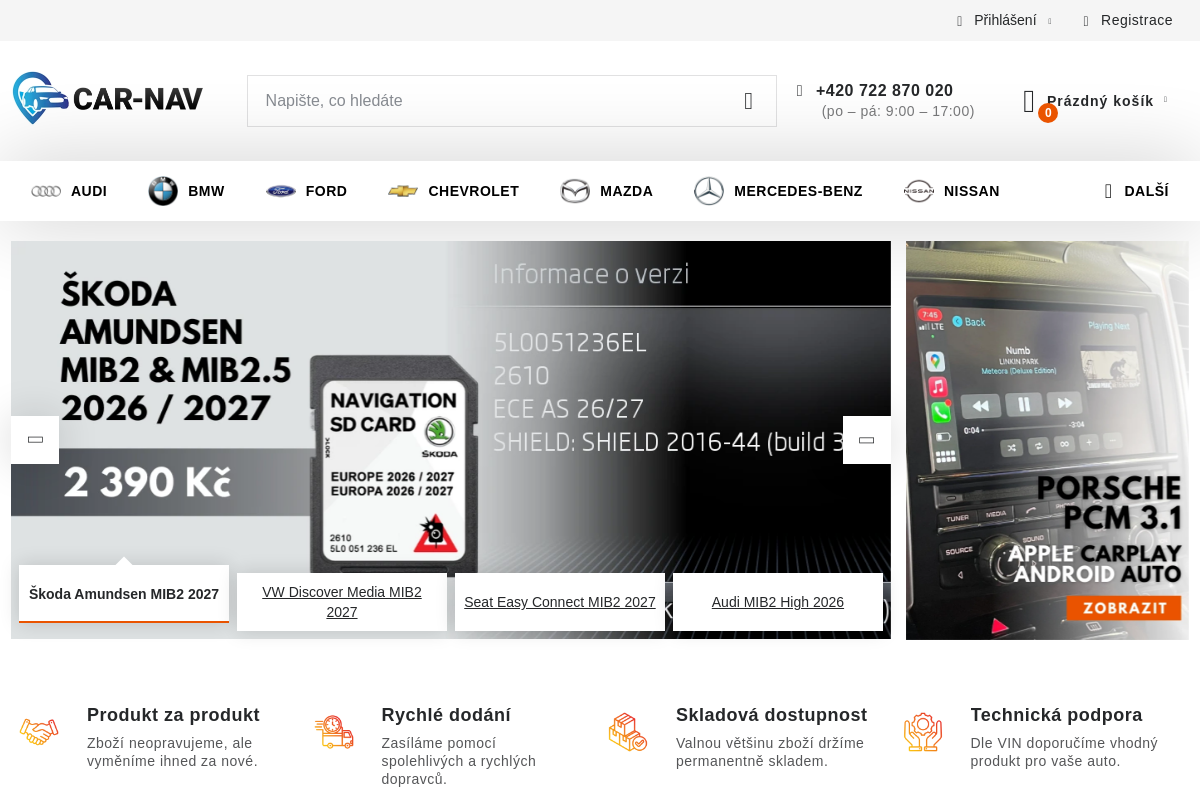Click the Registrace link
The width and height of the screenshot is (1200, 800).
coord(1137,20)
